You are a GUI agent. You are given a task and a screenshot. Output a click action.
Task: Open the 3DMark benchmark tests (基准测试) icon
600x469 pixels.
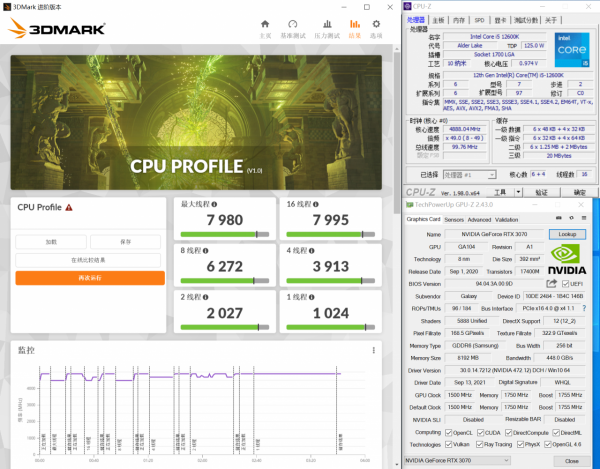tap(293, 24)
